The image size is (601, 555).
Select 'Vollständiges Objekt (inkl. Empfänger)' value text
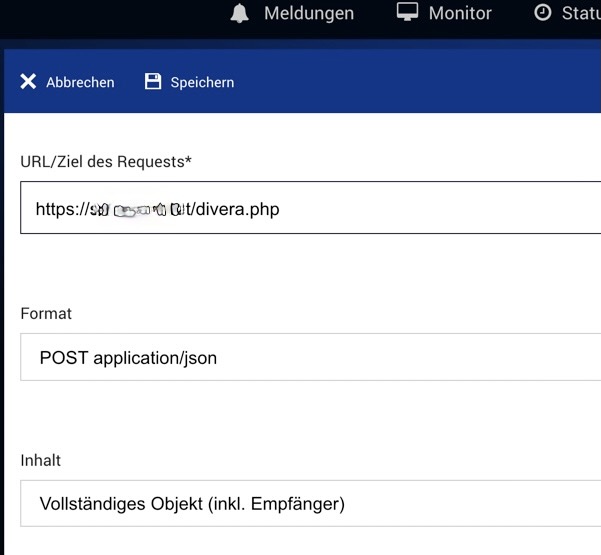(x=192, y=504)
